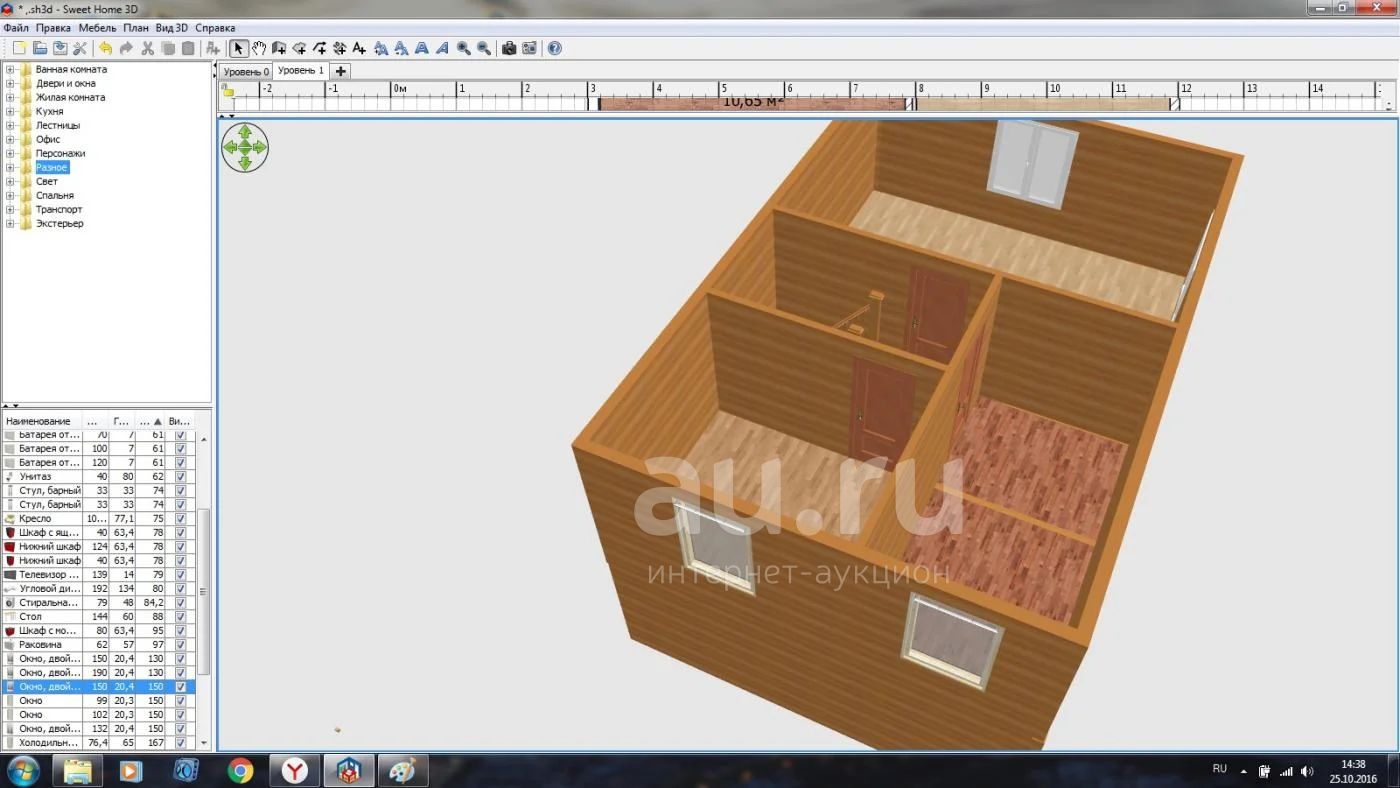Open Google Chrome from the taskbar

240,771
